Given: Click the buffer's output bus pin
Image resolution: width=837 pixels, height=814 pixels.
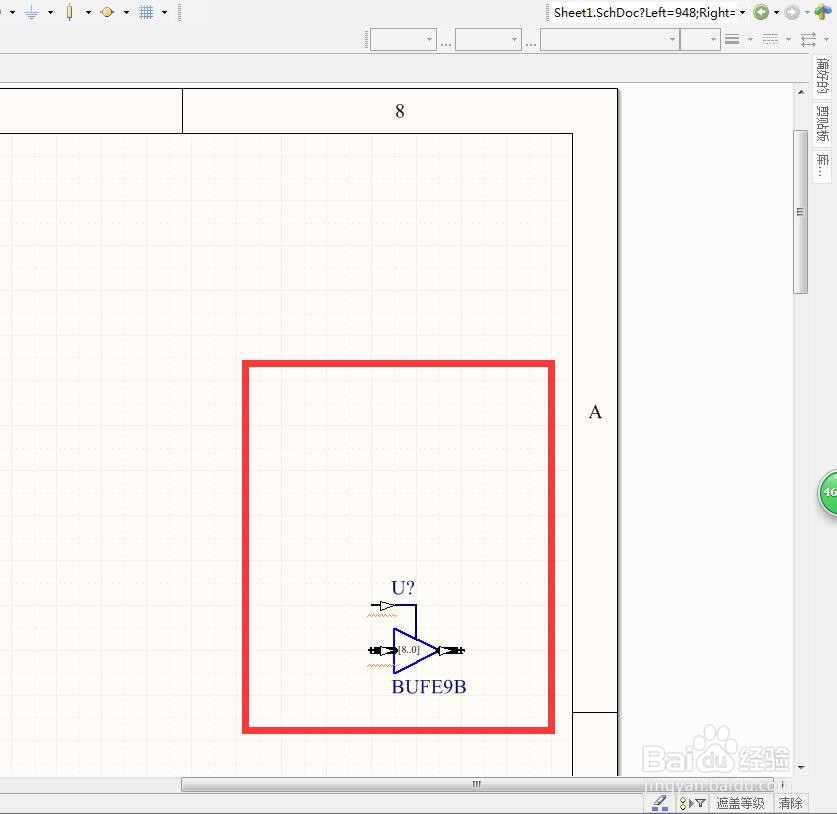Looking at the screenshot, I should [452, 650].
